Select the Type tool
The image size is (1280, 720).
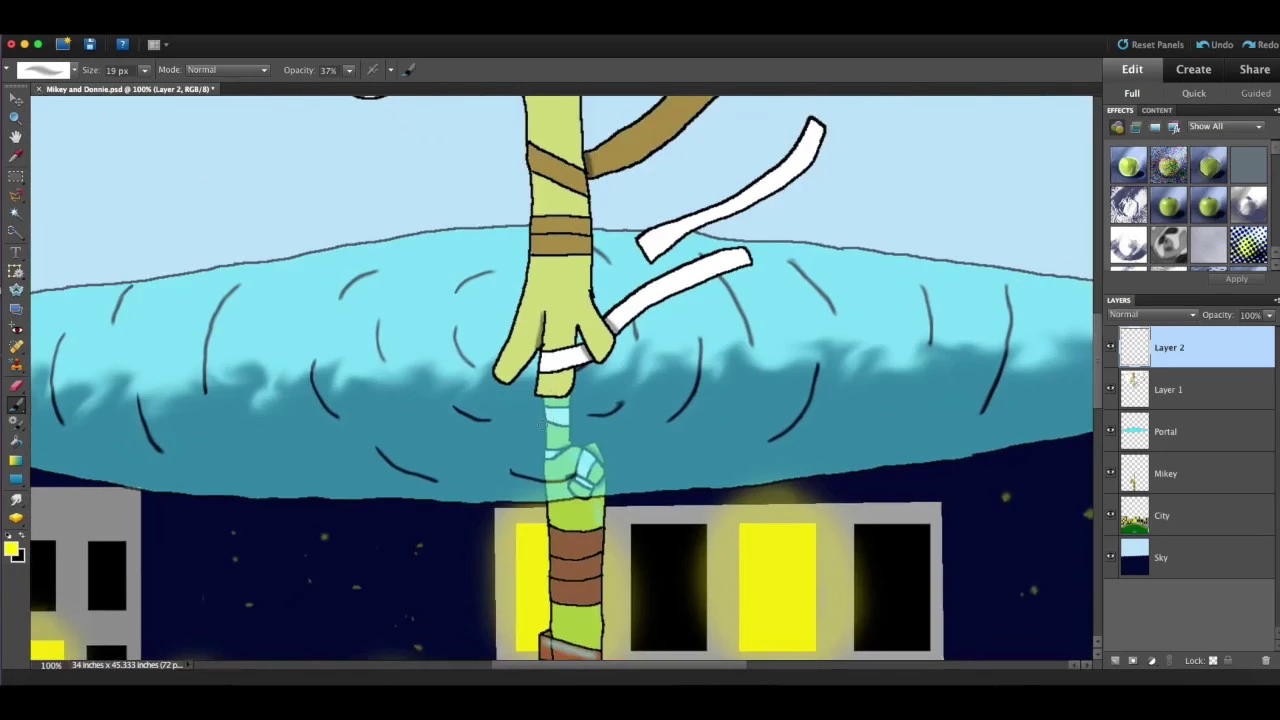[x=16, y=252]
